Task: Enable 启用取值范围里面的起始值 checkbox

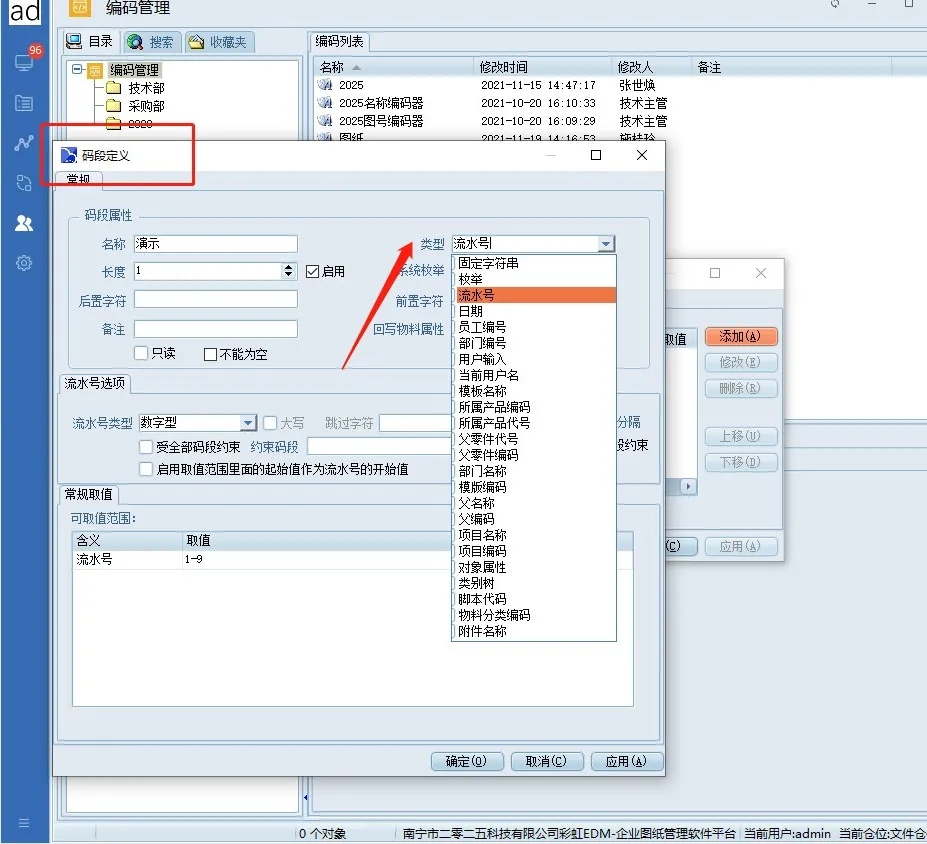Action: [145, 469]
